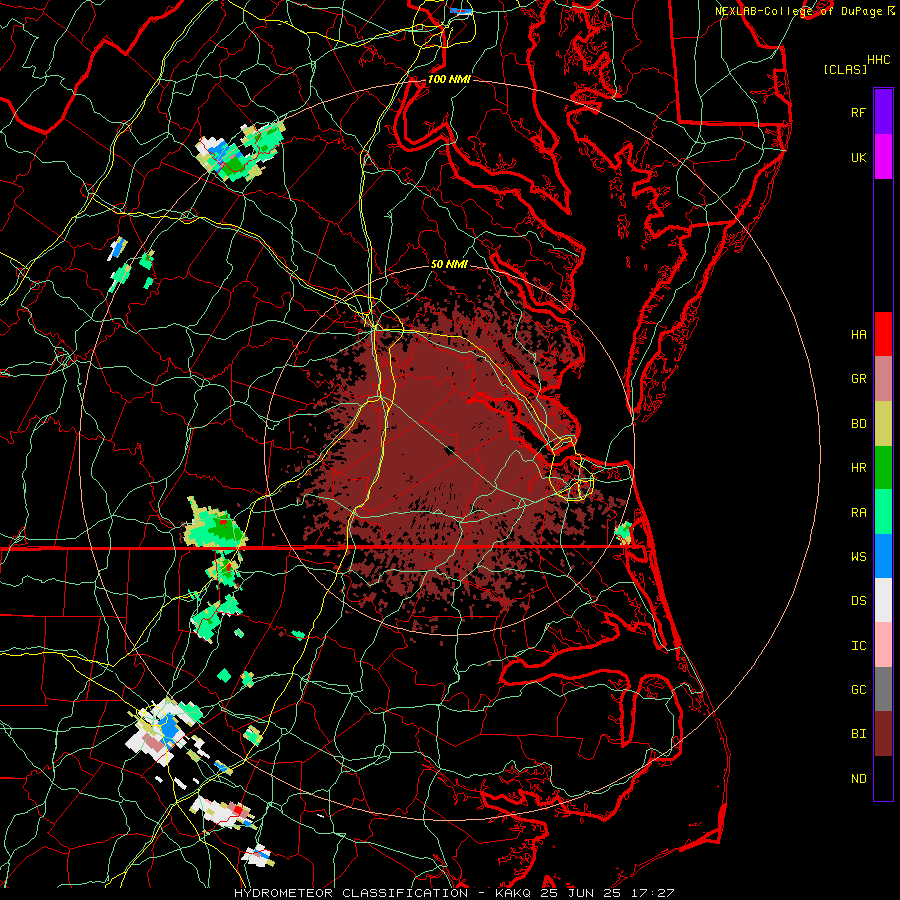Click the 'IC' legend label
The image size is (900, 900).
point(858,646)
